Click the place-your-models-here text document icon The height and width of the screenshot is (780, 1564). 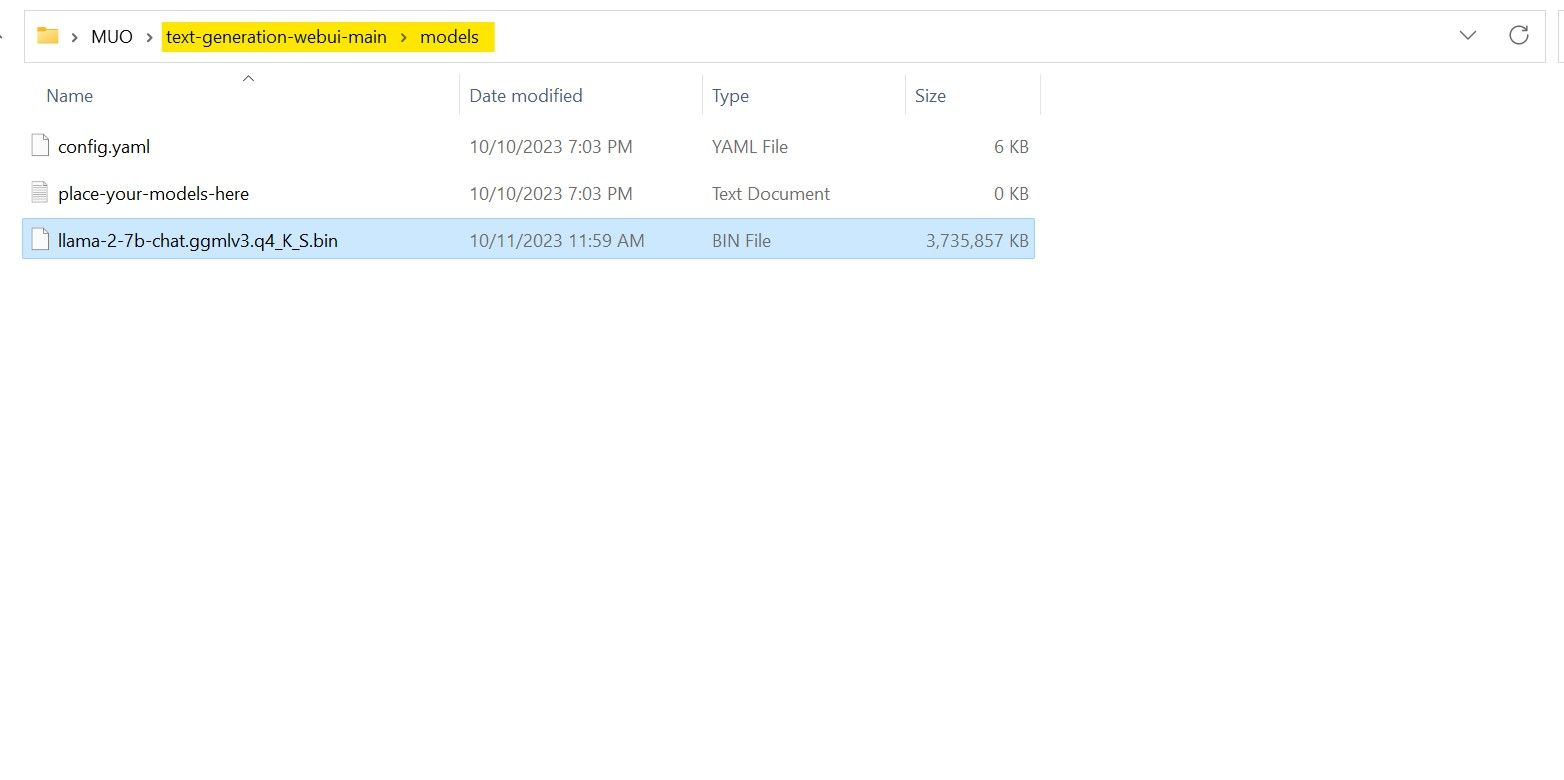pos(40,193)
